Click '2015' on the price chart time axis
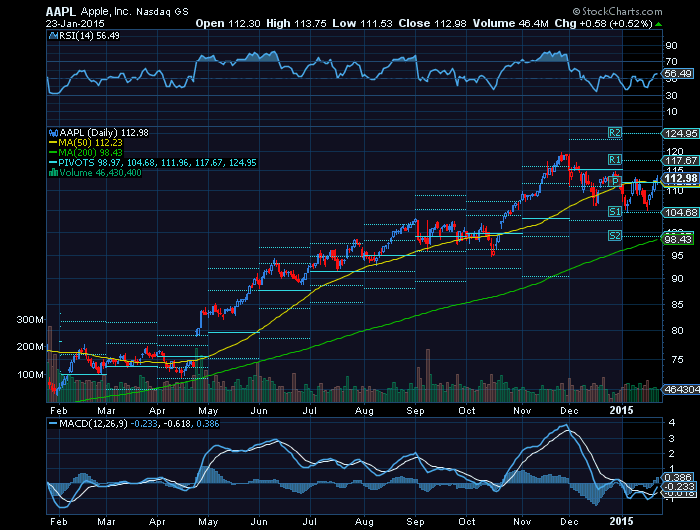The image size is (700, 530). 622,410
